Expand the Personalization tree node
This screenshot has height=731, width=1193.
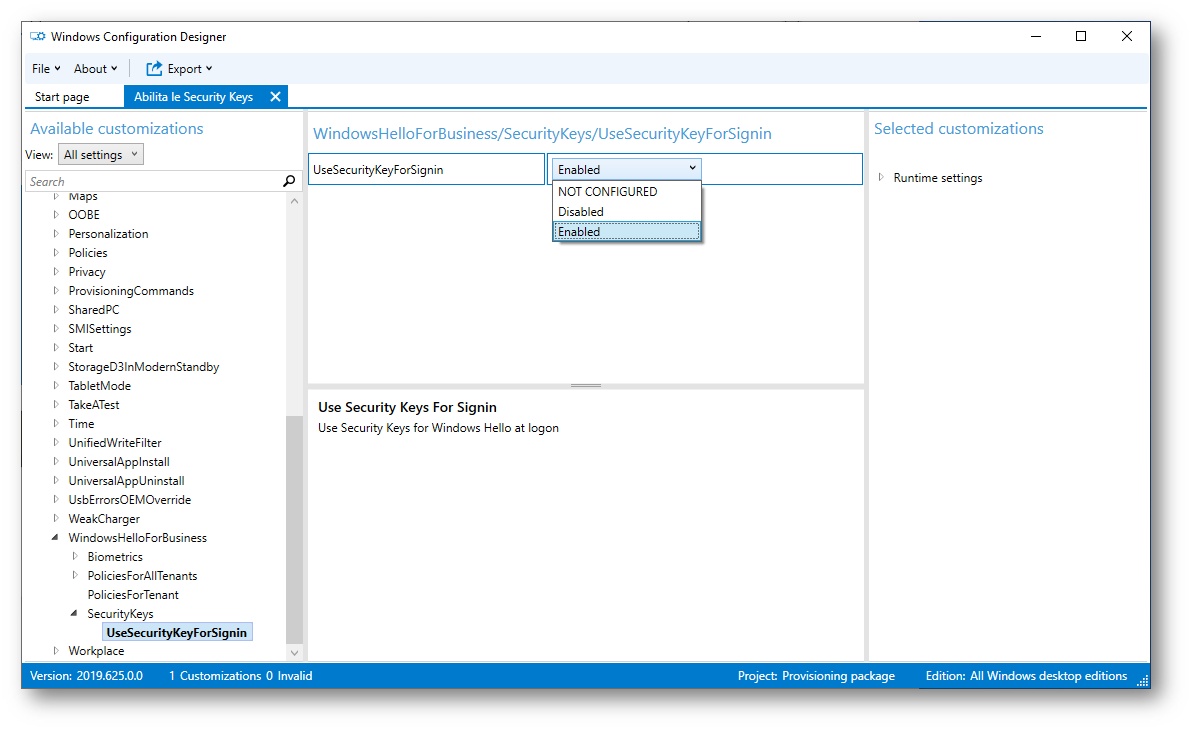pos(56,234)
